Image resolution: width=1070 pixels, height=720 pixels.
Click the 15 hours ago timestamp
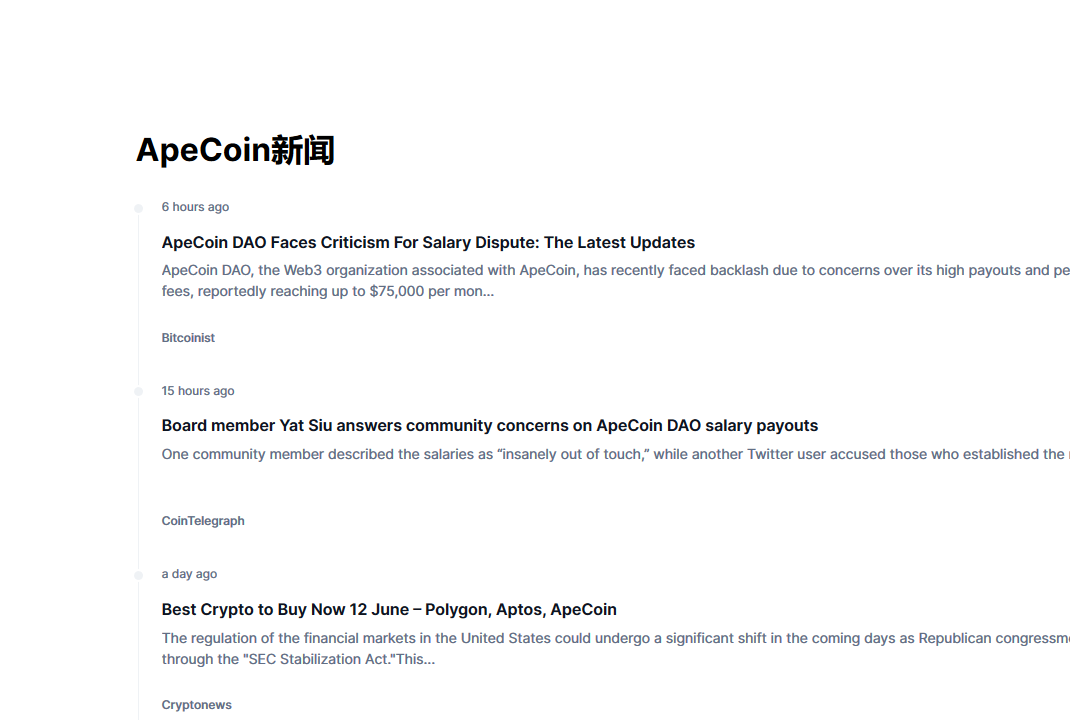pos(198,391)
